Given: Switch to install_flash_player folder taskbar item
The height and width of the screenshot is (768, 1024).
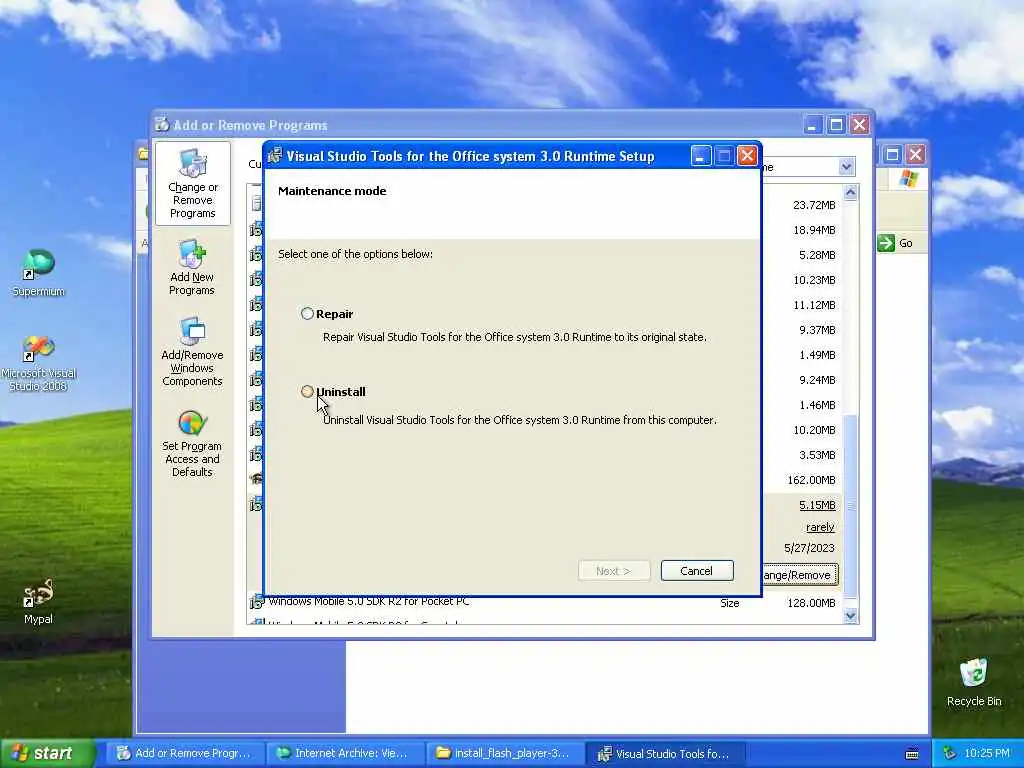Looking at the screenshot, I should click(x=504, y=753).
